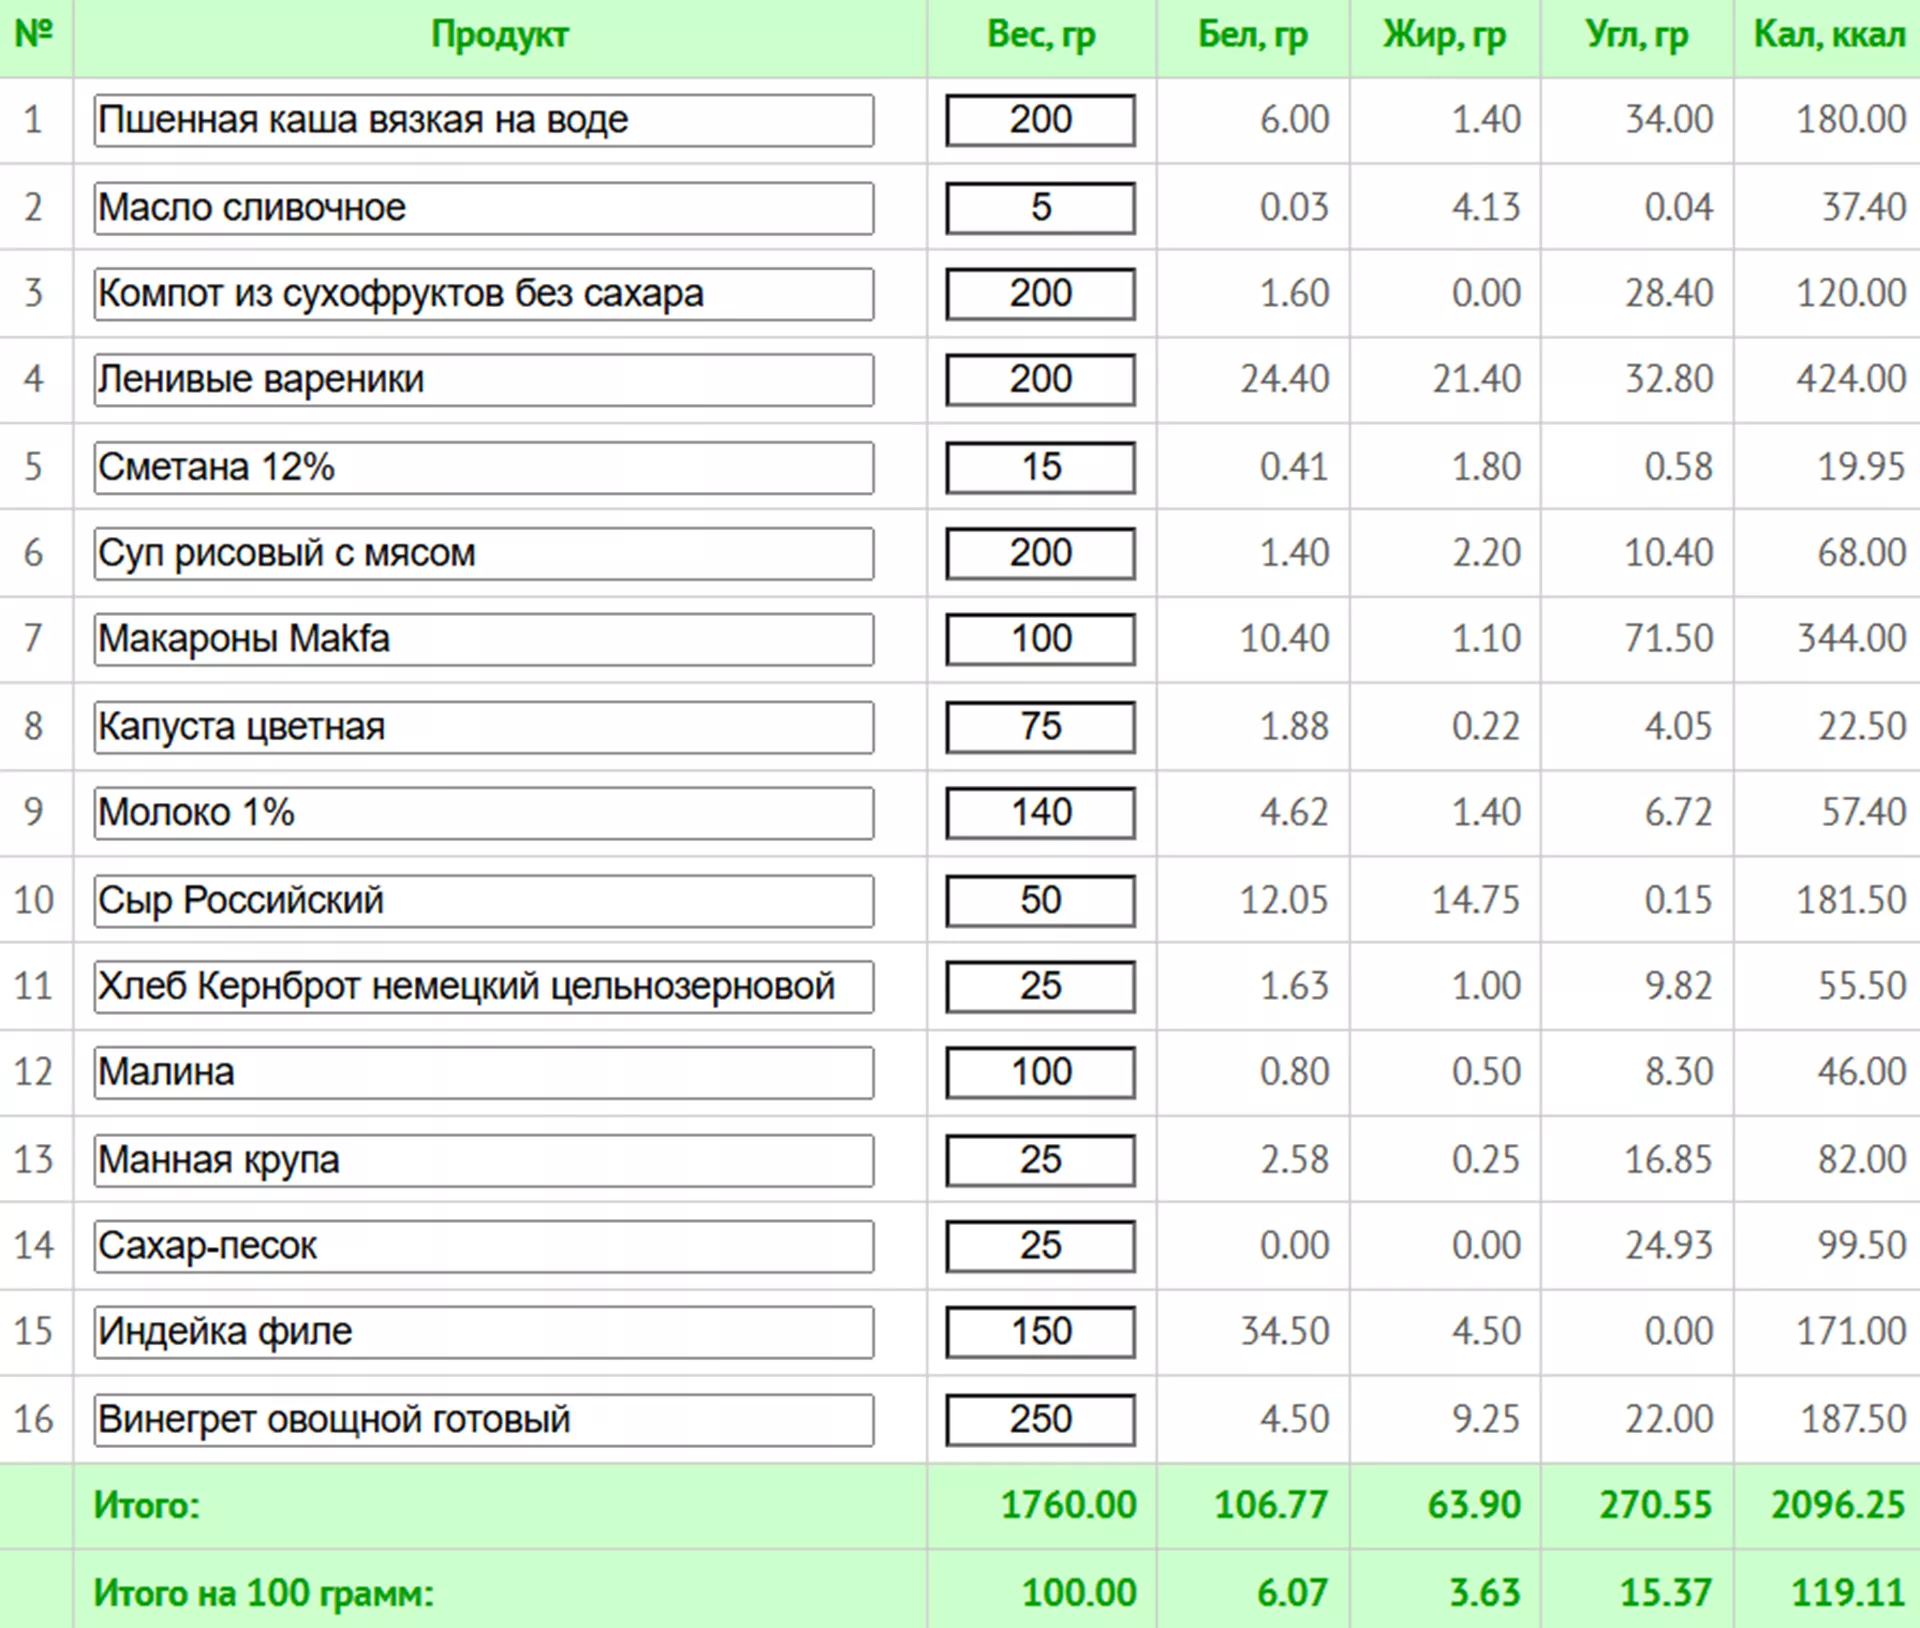Click the weight field with value 150

(x=1040, y=1332)
